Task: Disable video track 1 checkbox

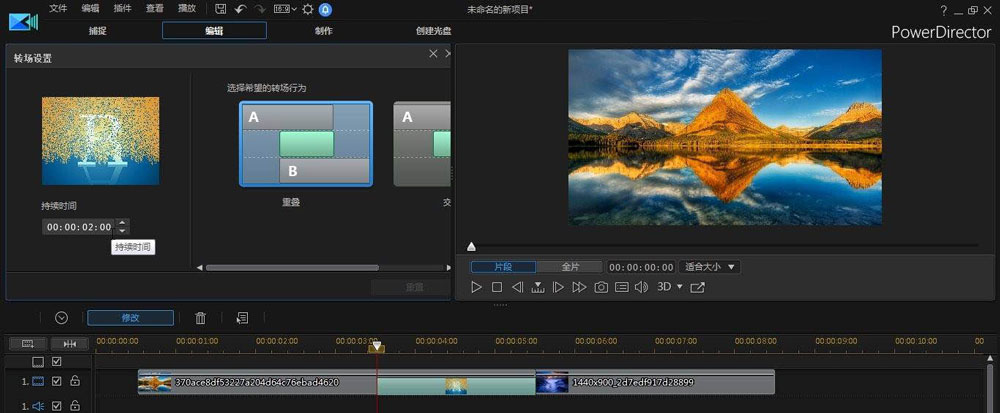Action: (57, 381)
